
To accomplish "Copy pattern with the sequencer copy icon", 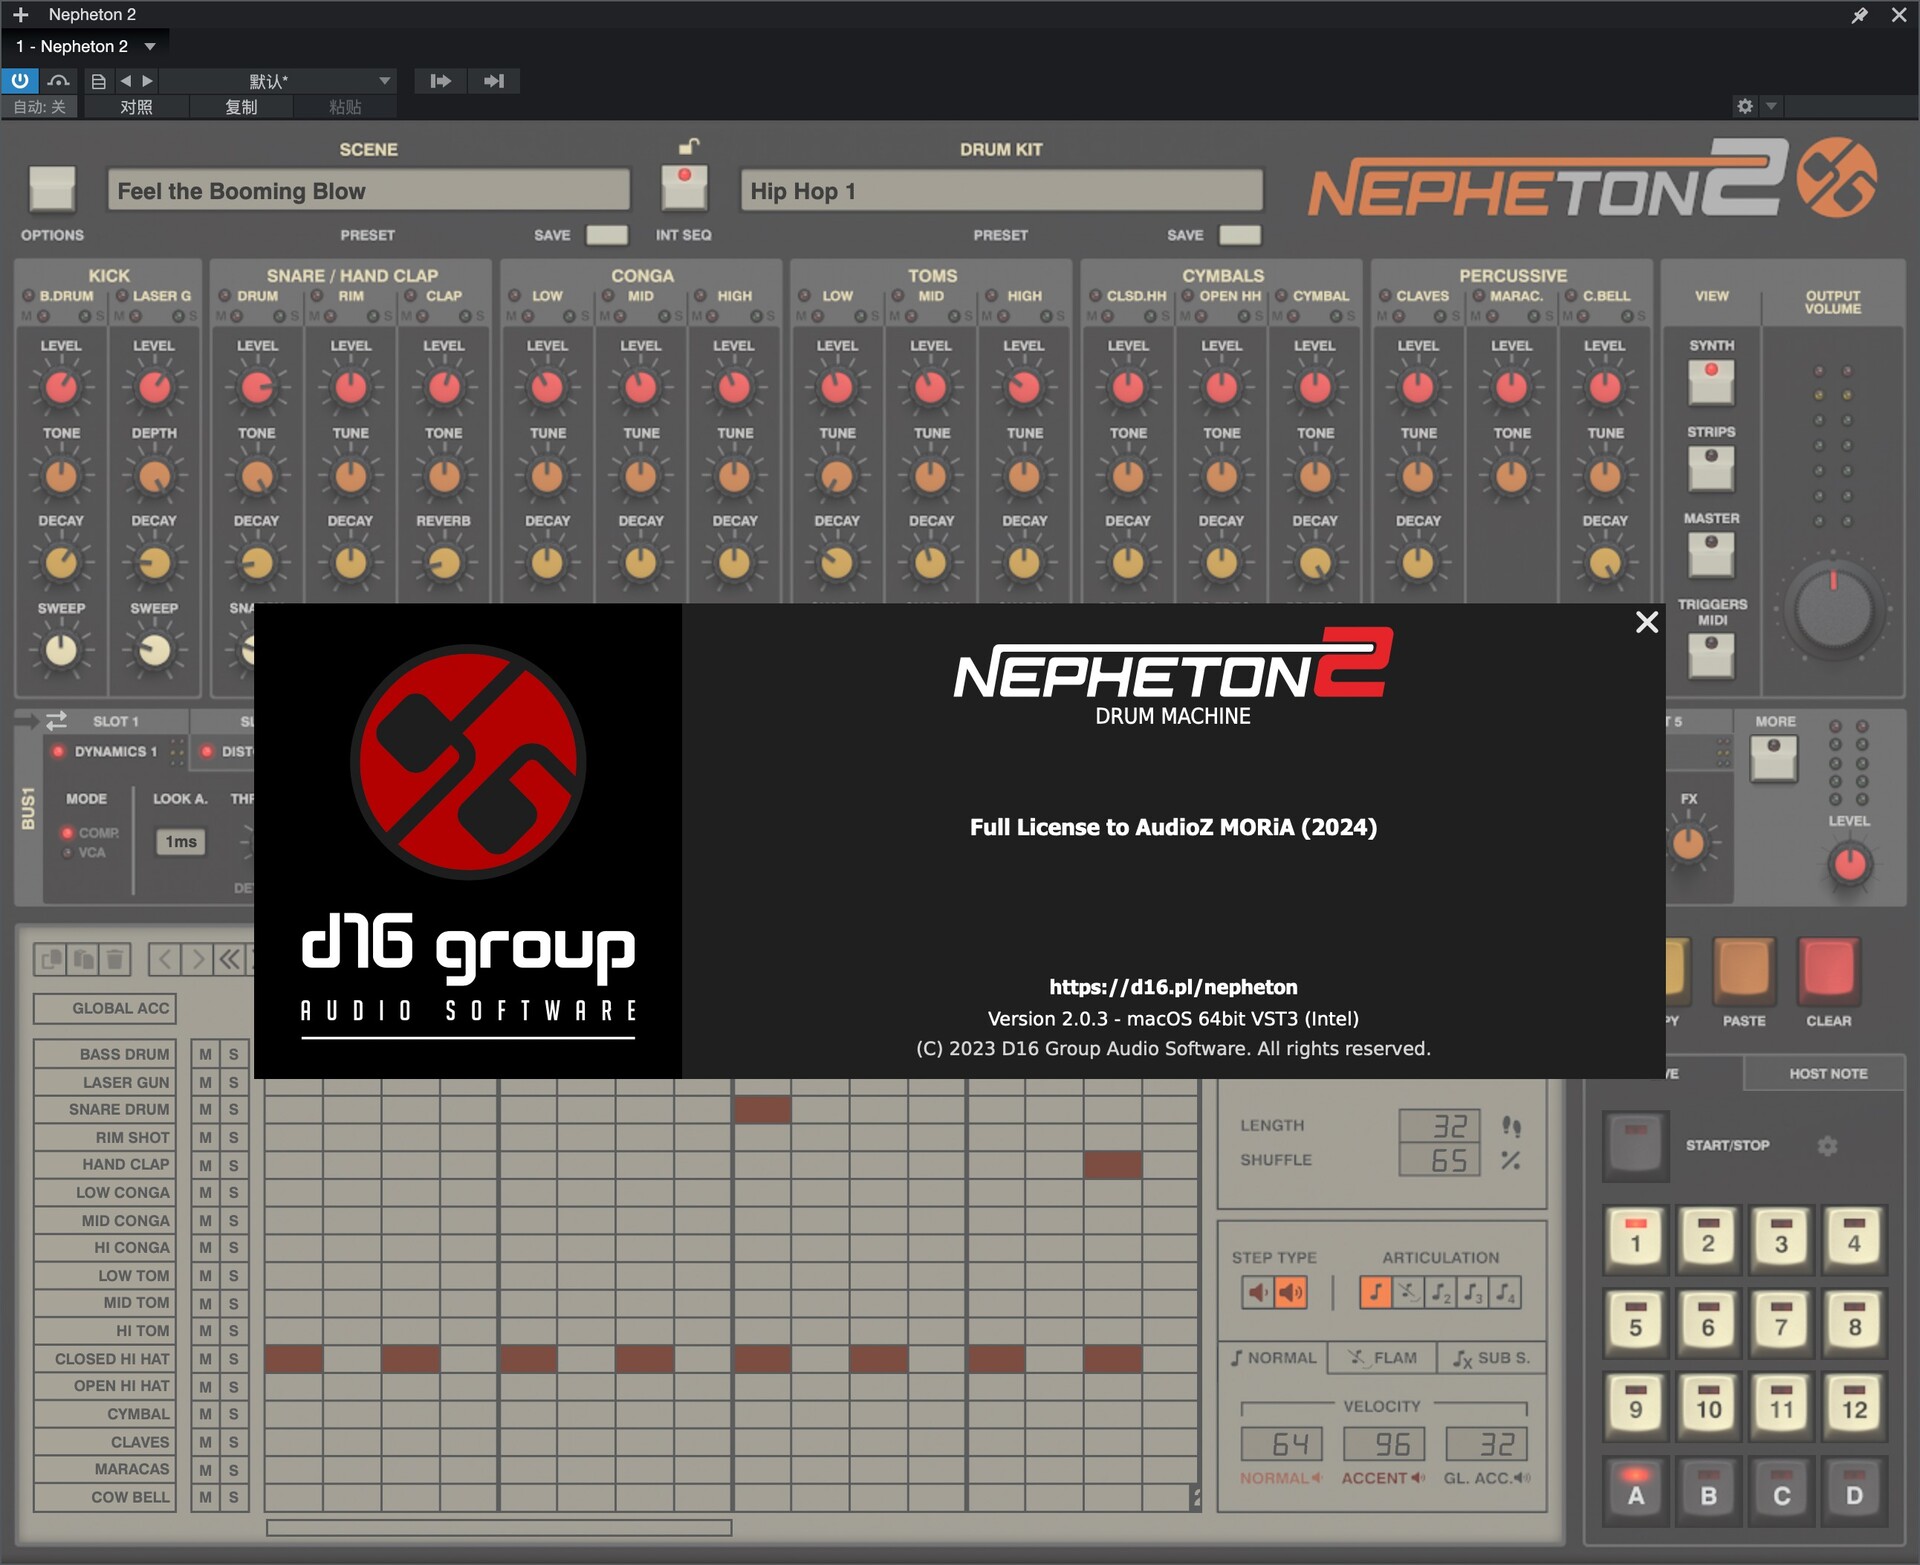I will [x=50, y=960].
